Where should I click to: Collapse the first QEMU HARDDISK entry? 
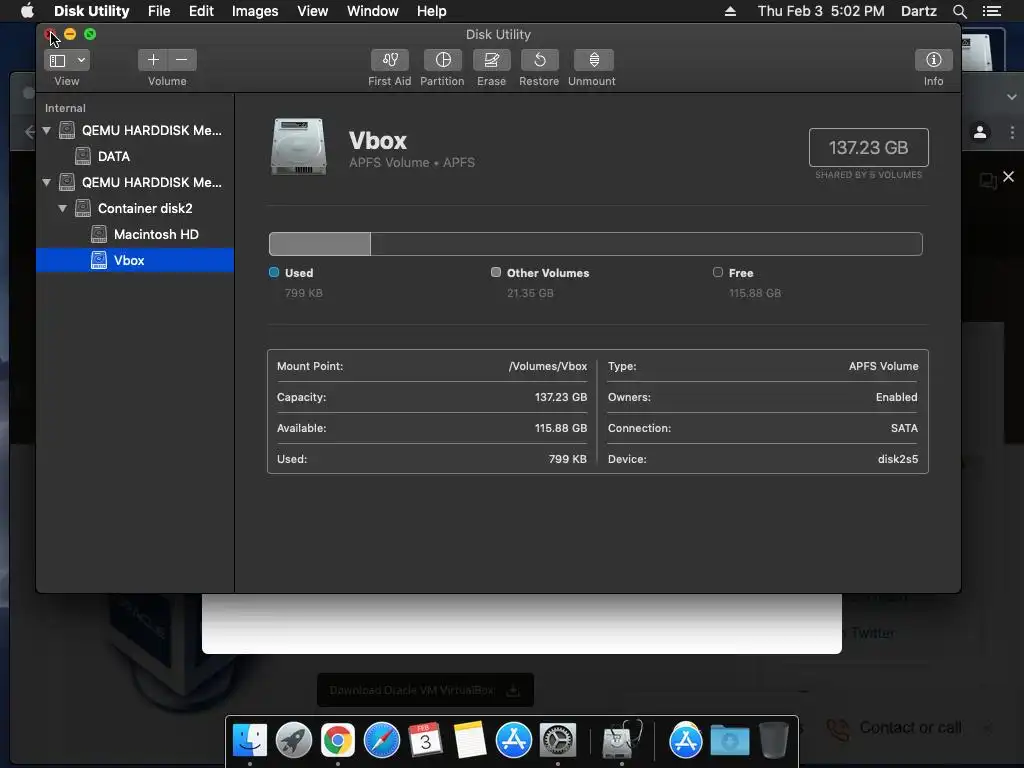click(46, 131)
